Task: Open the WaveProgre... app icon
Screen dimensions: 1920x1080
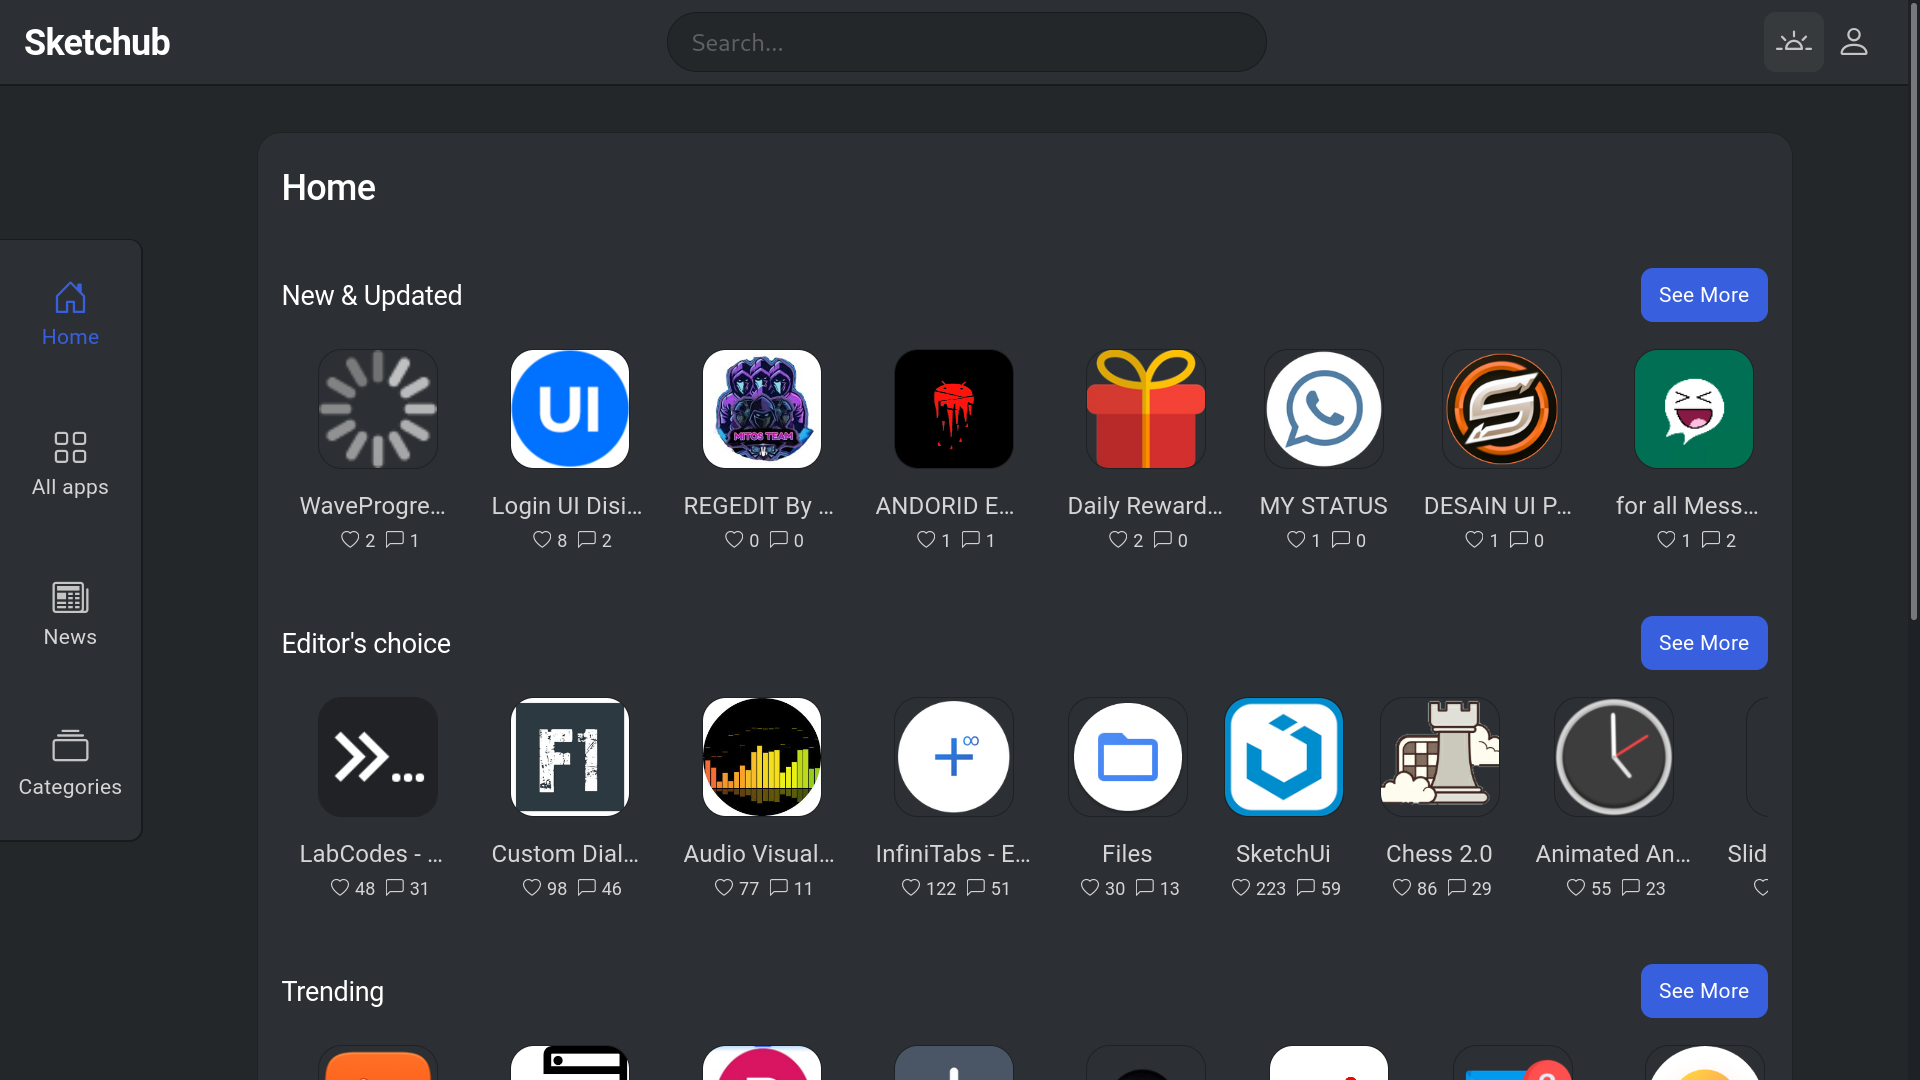Action: coord(378,409)
